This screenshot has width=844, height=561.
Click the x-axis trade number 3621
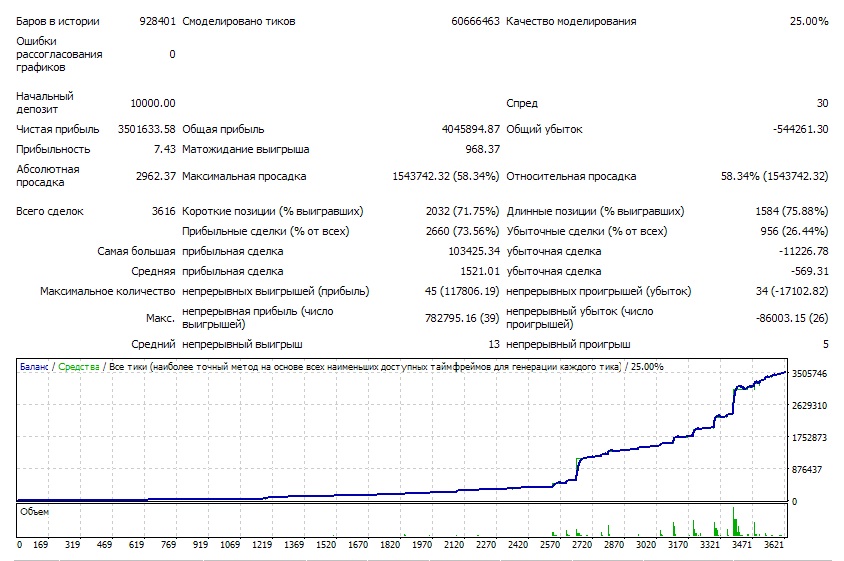(773, 544)
